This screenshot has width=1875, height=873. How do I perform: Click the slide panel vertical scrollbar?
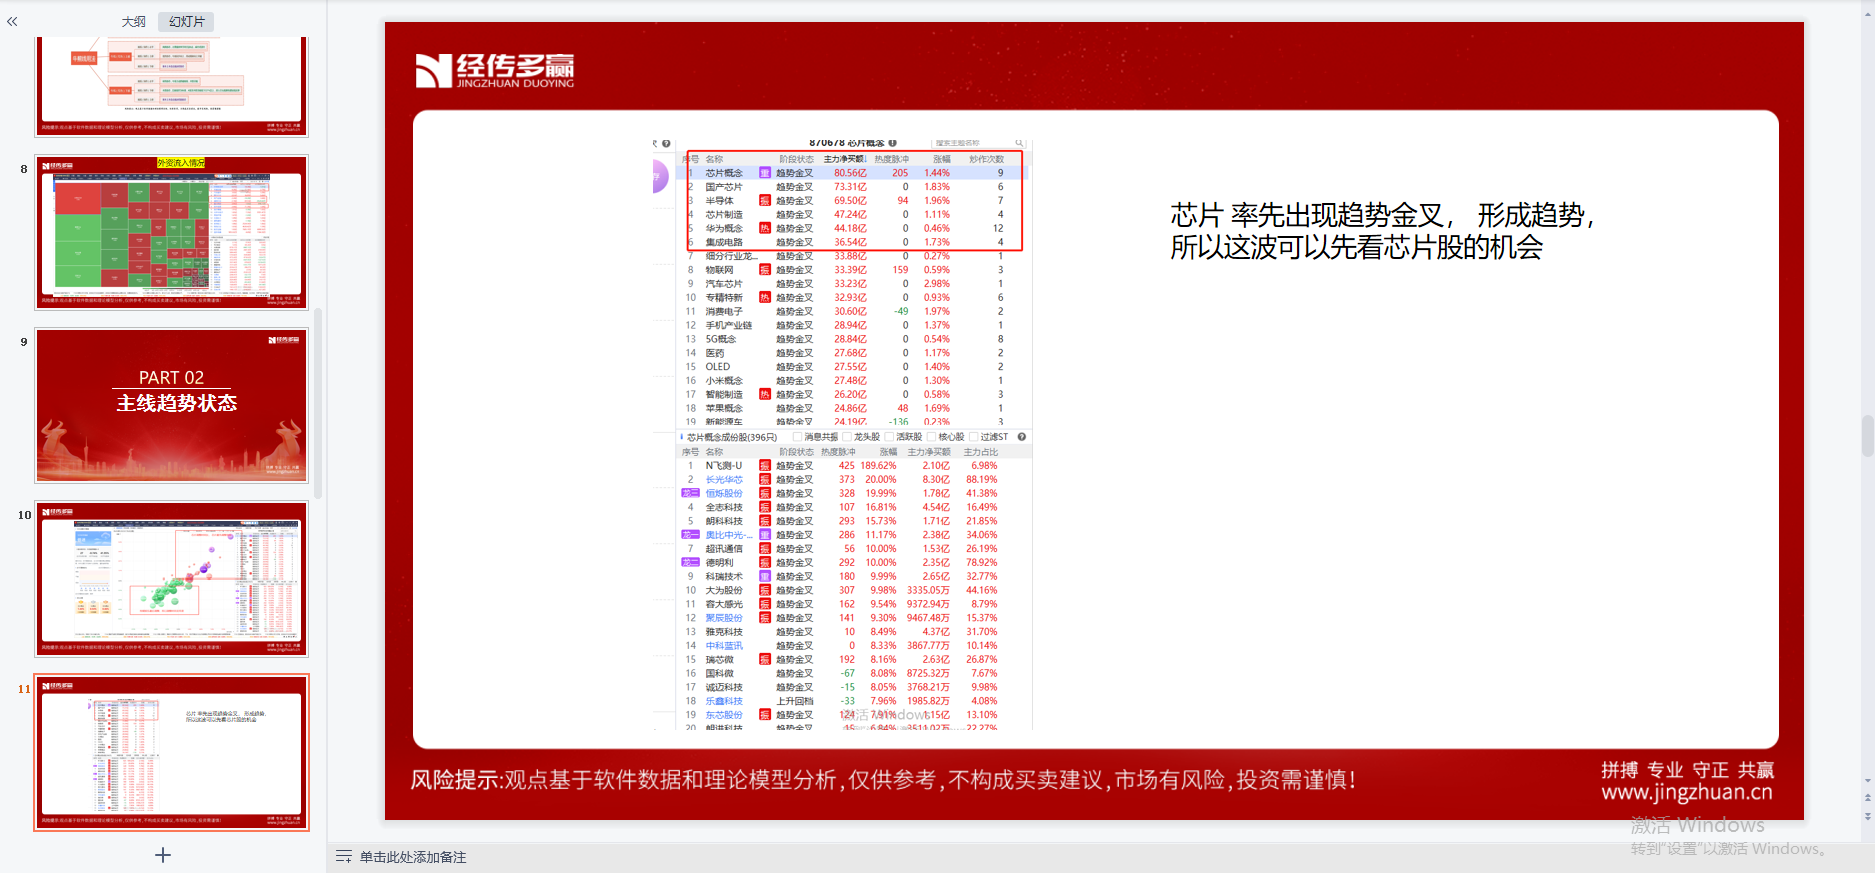[318, 403]
